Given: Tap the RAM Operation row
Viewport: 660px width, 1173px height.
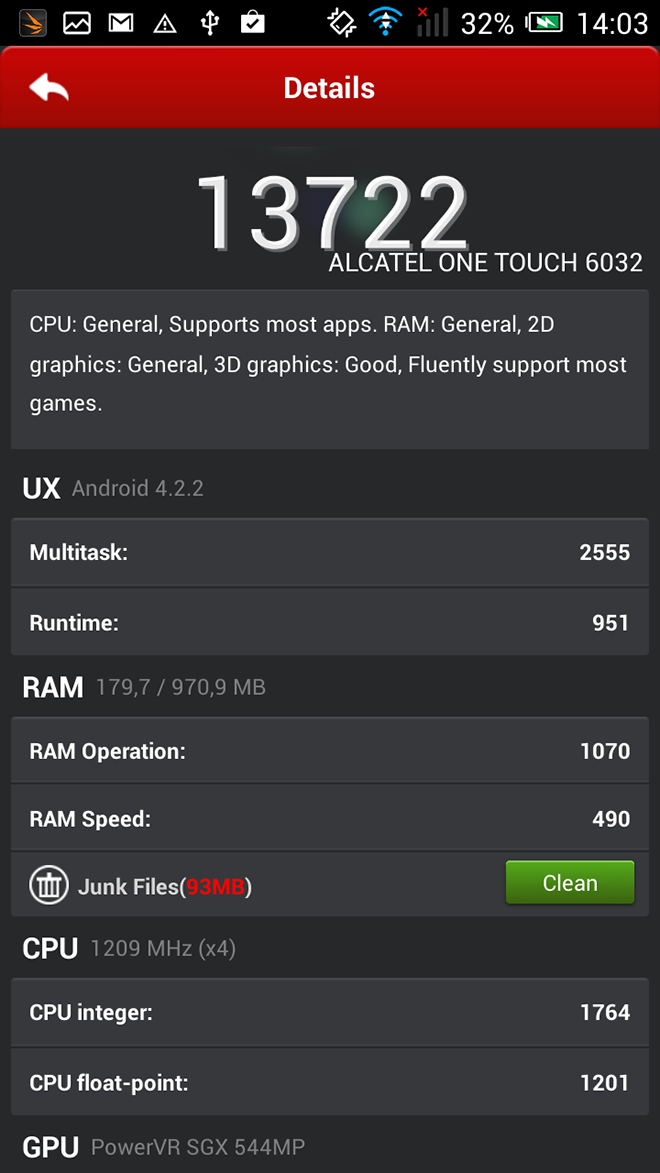Looking at the screenshot, I should (x=330, y=751).
